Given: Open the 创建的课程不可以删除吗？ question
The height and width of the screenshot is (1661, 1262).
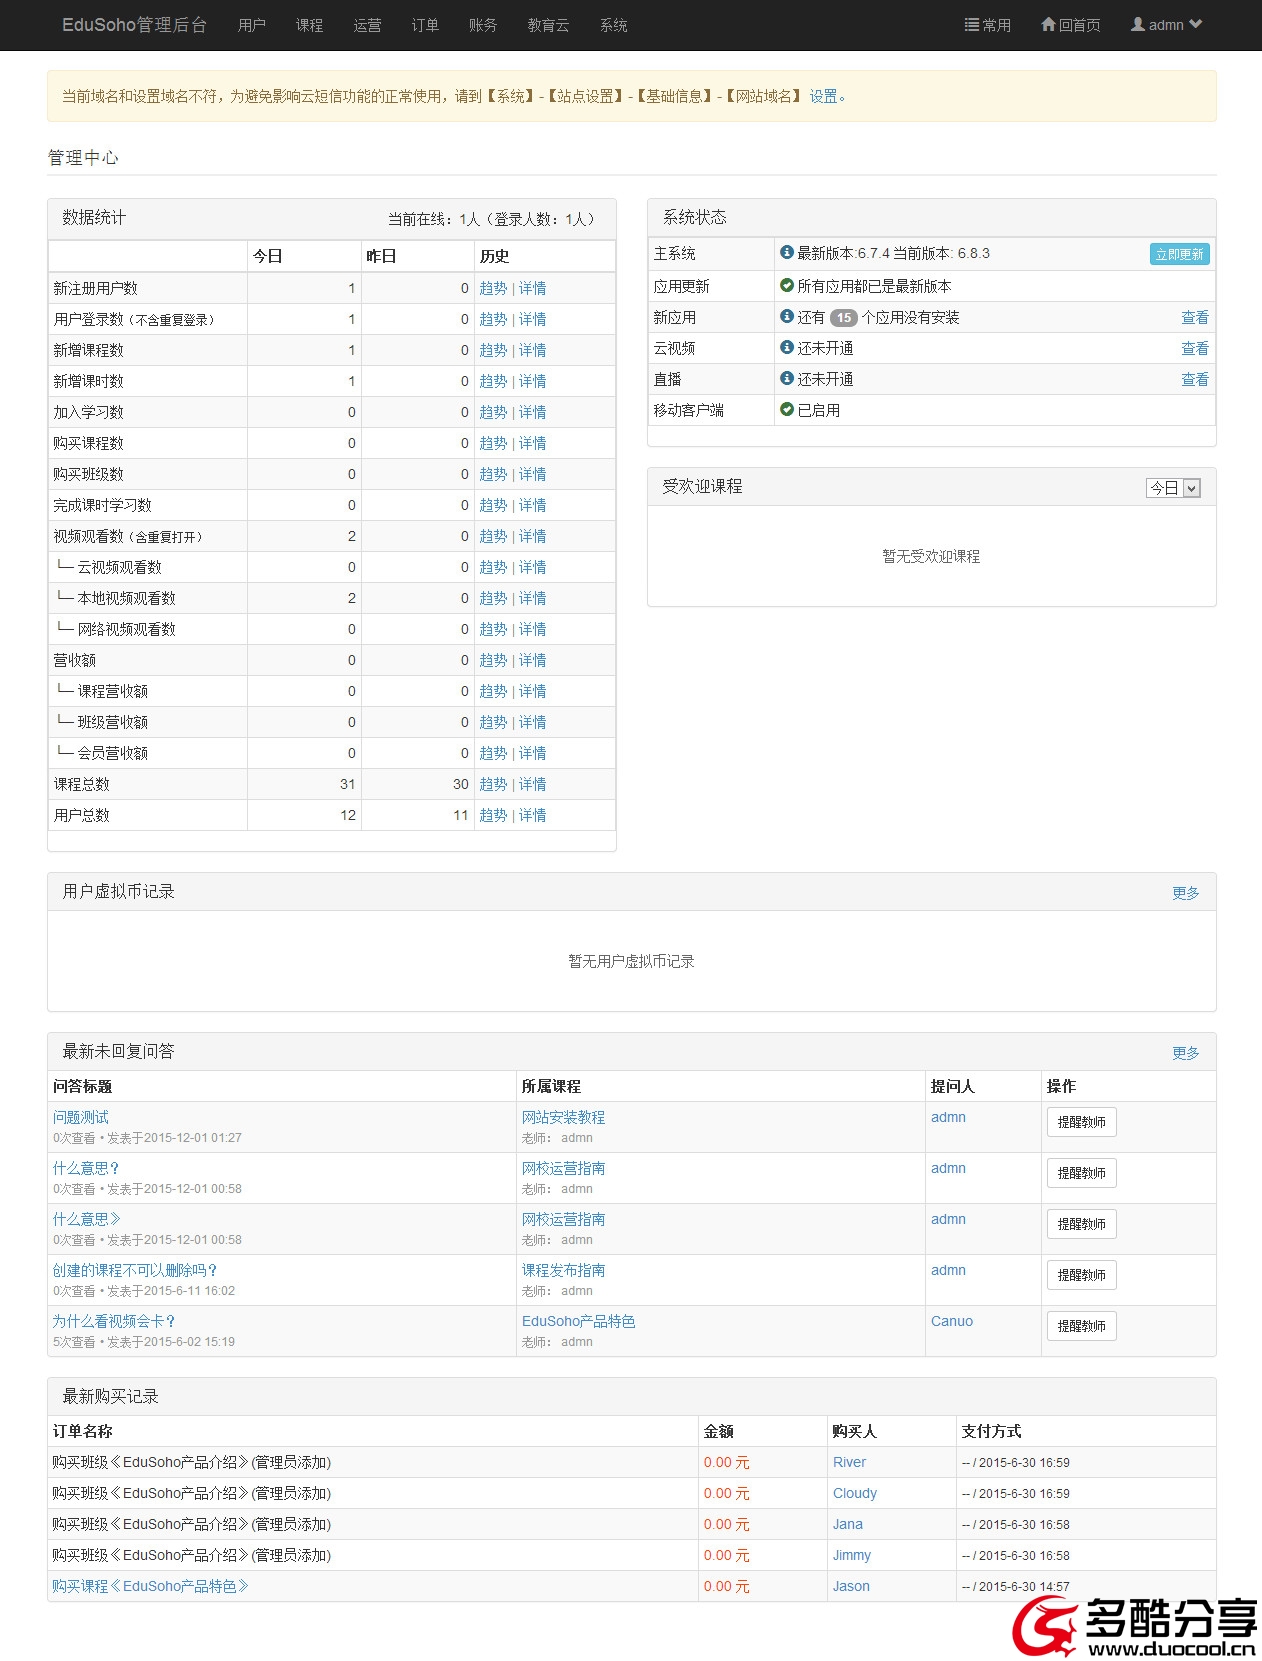Looking at the screenshot, I should pyautogui.click(x=136, y=1270).
